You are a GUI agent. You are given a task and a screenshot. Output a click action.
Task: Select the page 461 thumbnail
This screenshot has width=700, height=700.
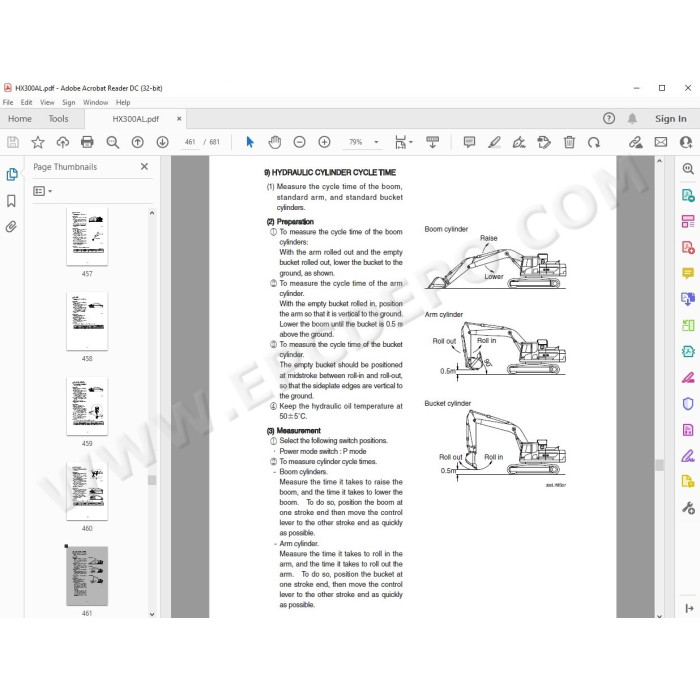tap(87, 576)
